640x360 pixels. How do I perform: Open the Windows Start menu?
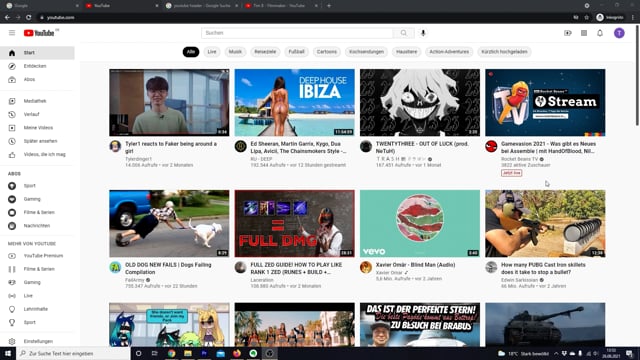pos(8,353)
